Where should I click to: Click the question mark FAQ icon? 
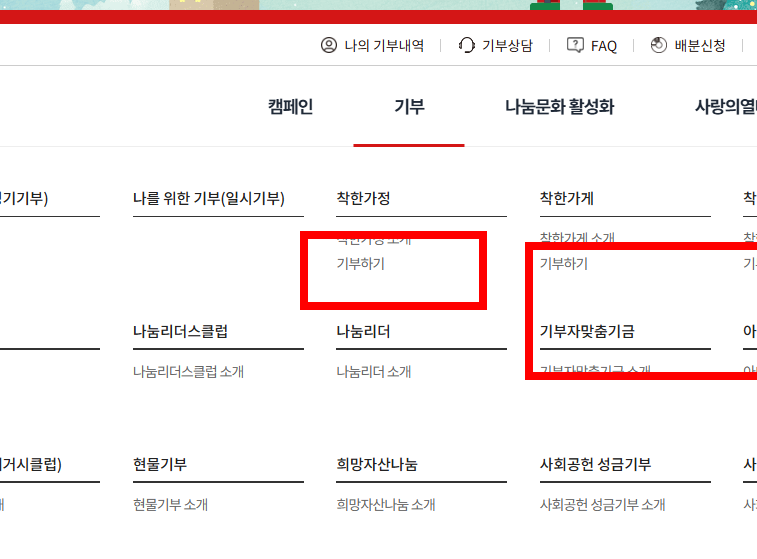575,45
